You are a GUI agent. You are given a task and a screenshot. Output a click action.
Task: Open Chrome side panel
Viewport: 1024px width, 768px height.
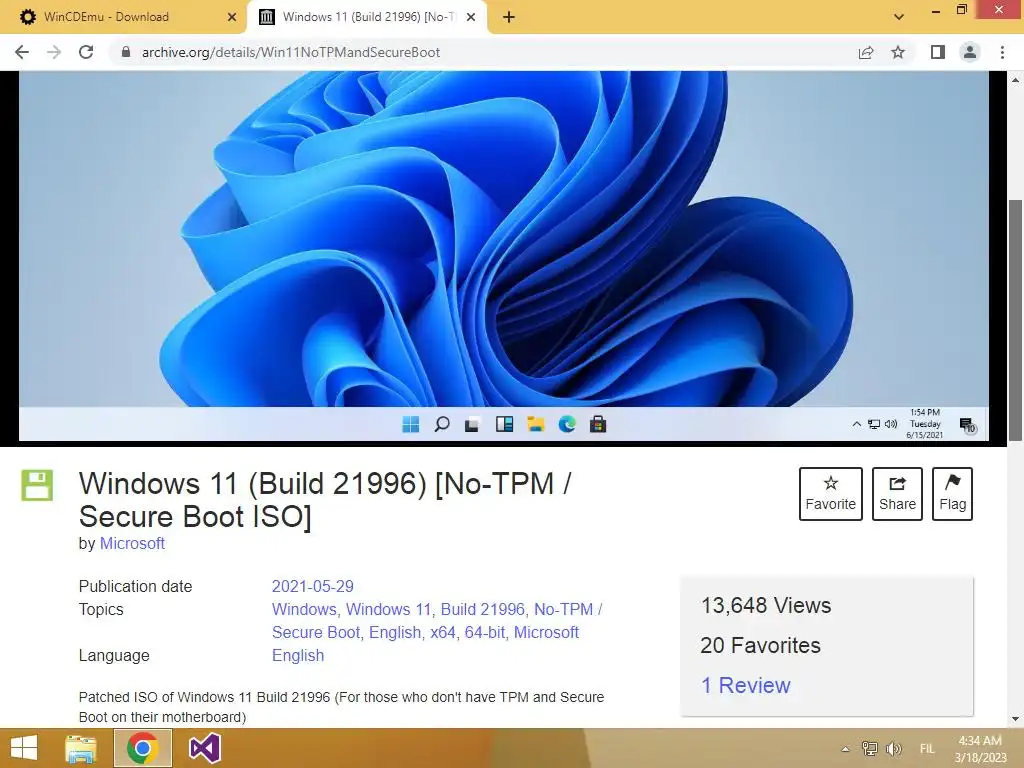[x=938, y=52]
